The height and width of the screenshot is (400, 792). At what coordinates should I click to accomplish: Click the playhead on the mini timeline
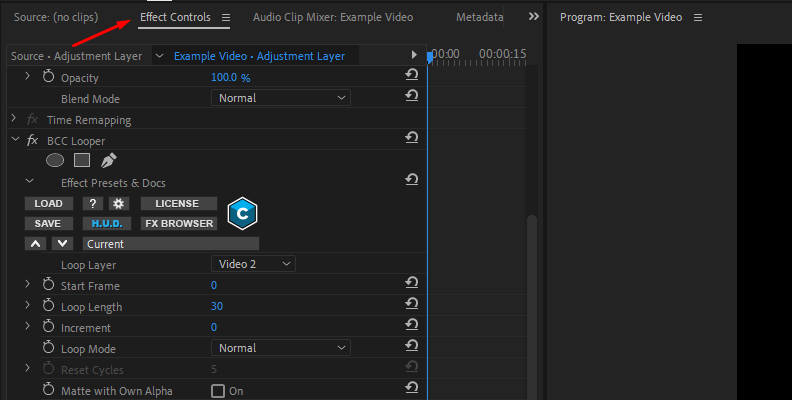[x=429, y=56]
